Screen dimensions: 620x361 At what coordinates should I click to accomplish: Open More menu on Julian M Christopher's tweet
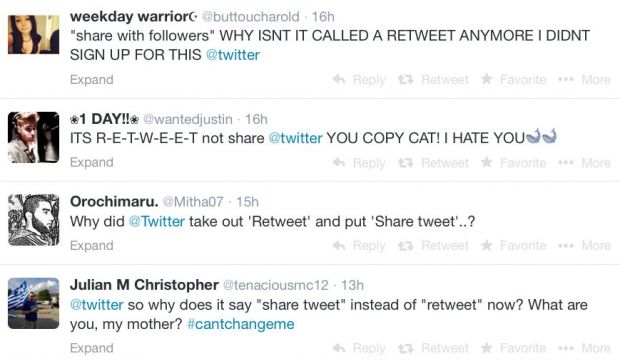pyautogui.click(x=584, y=348)
